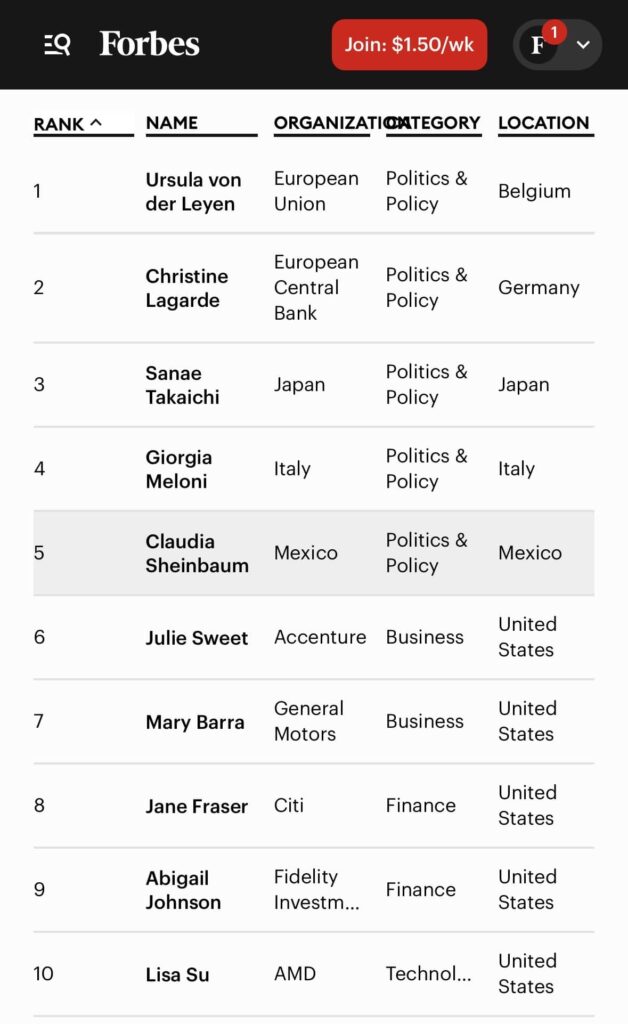Sort table by ORGANIZATION column
Image resolution: width=628 pixels, height=1024 pixels.
coord(326,123)
